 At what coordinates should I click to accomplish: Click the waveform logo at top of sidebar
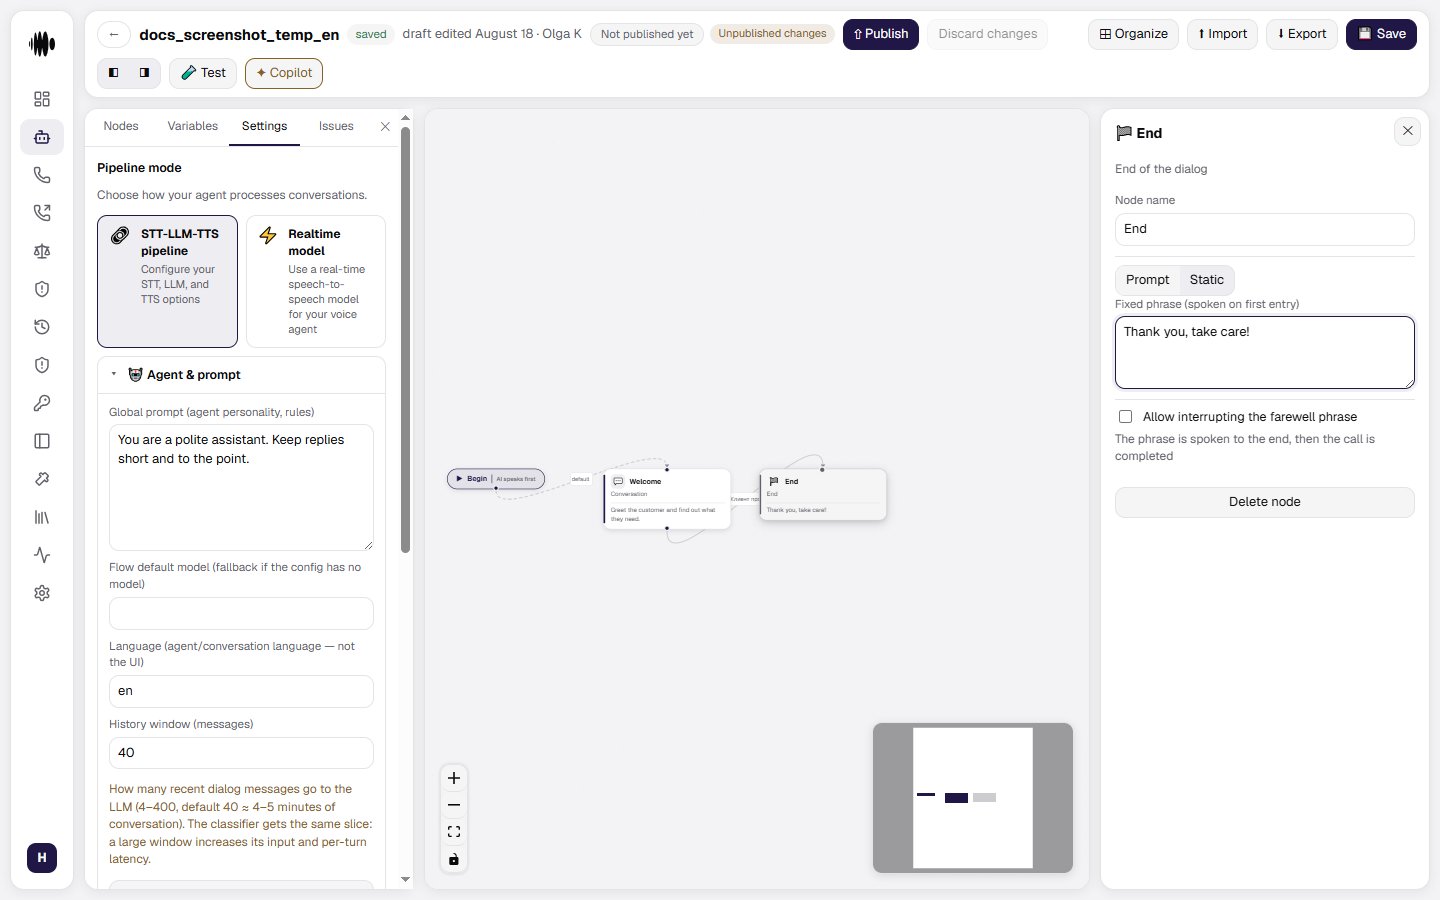coord(42,44)
